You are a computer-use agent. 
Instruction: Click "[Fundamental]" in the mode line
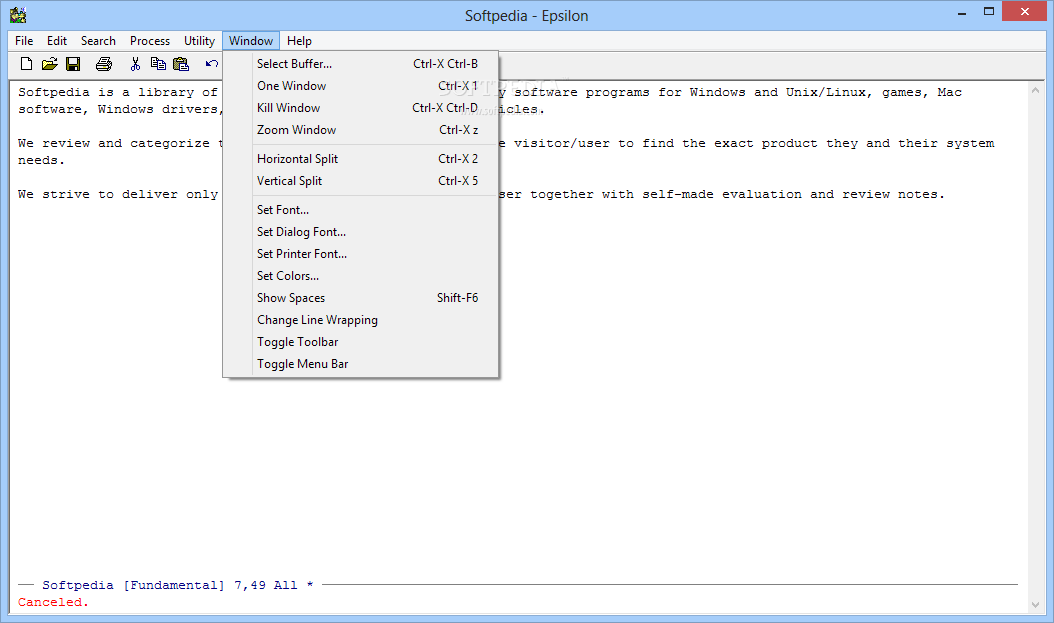point(174,585)
